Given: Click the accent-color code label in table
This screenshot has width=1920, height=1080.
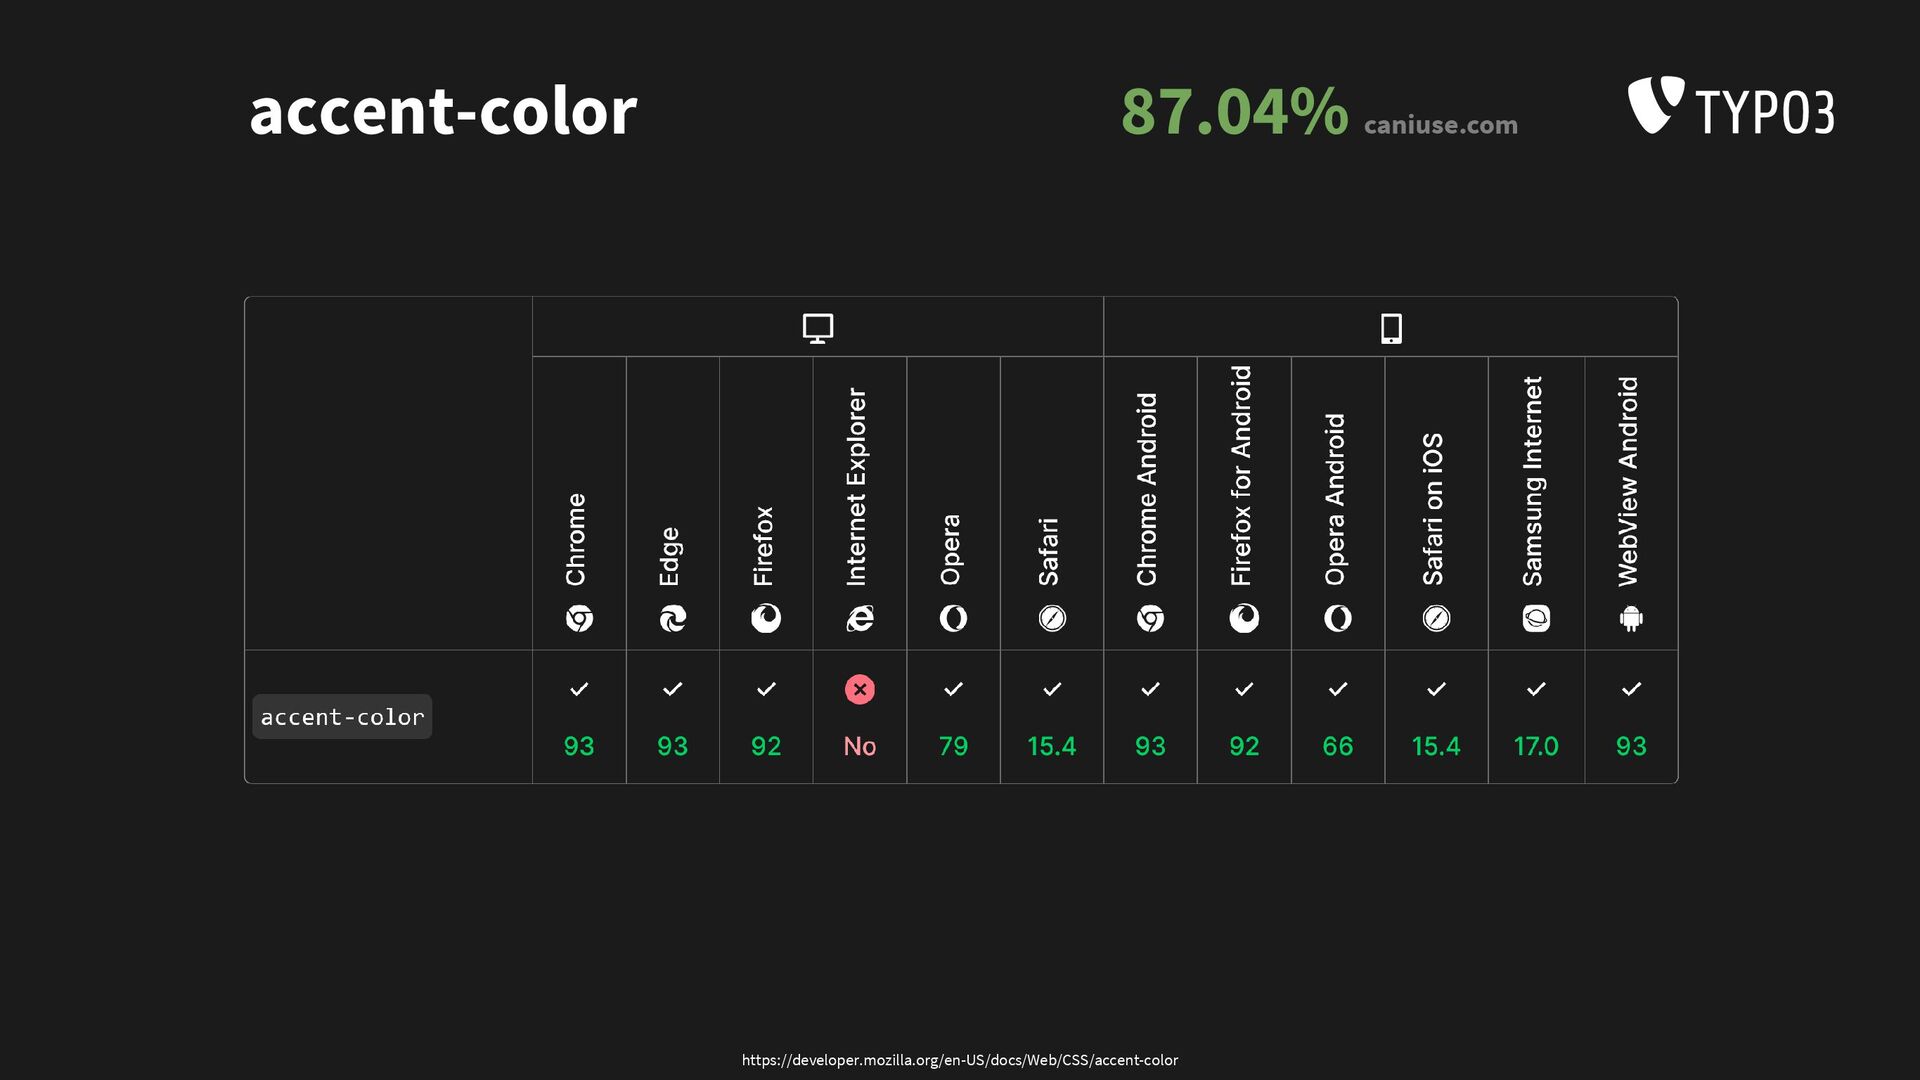Looking at the screenshot, I should [342, 717].
